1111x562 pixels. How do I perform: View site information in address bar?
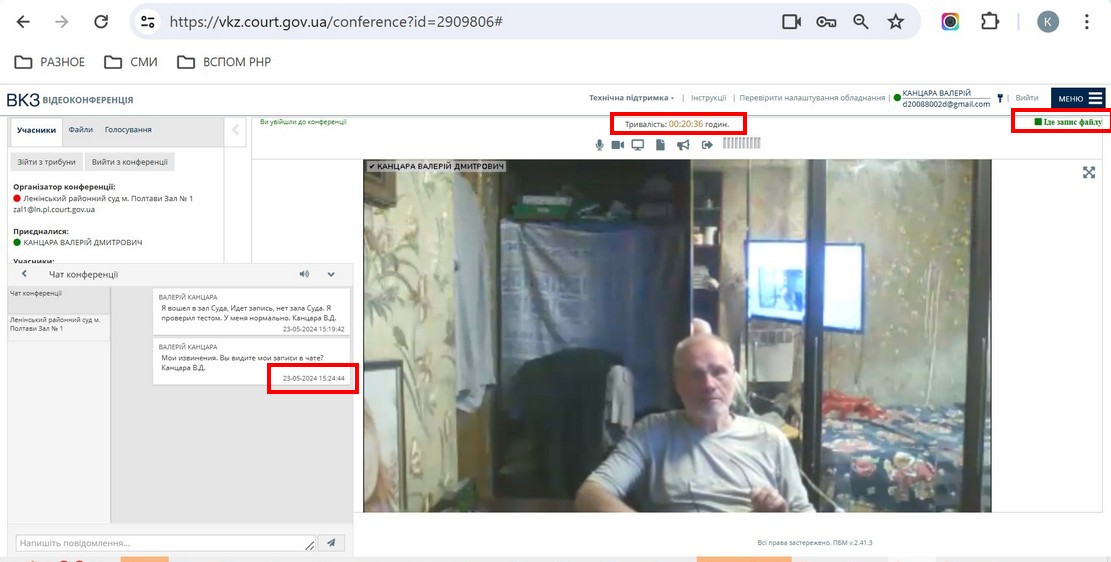[147, 21]
